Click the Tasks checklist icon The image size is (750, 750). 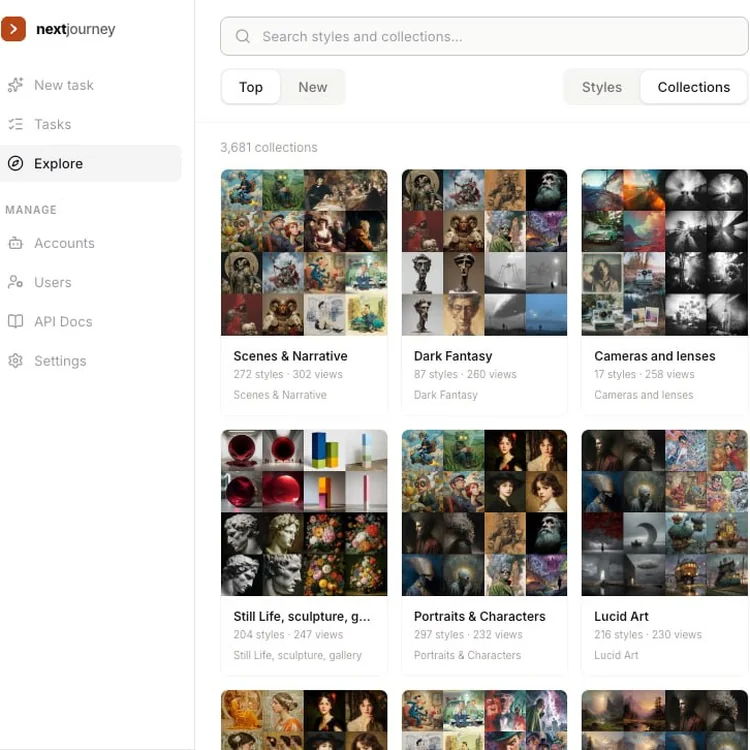click(15, 124)
